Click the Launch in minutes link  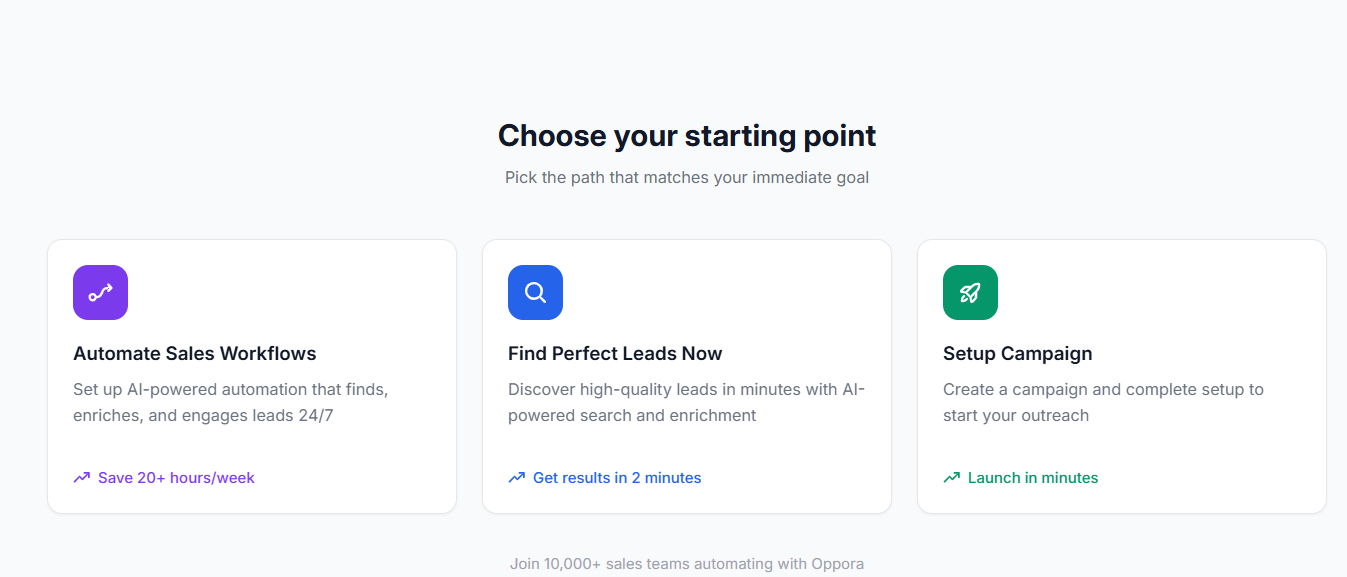[x=1031, y=477]
